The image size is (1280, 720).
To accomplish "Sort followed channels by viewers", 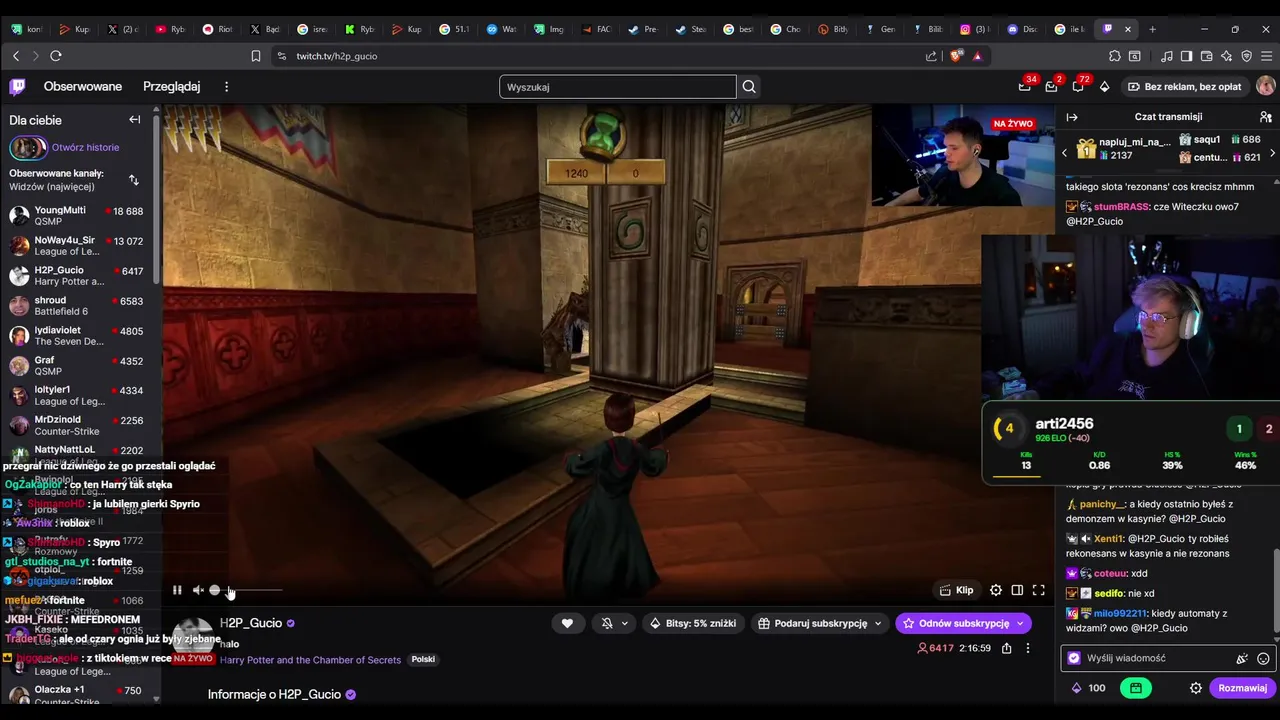I will 134,180.
